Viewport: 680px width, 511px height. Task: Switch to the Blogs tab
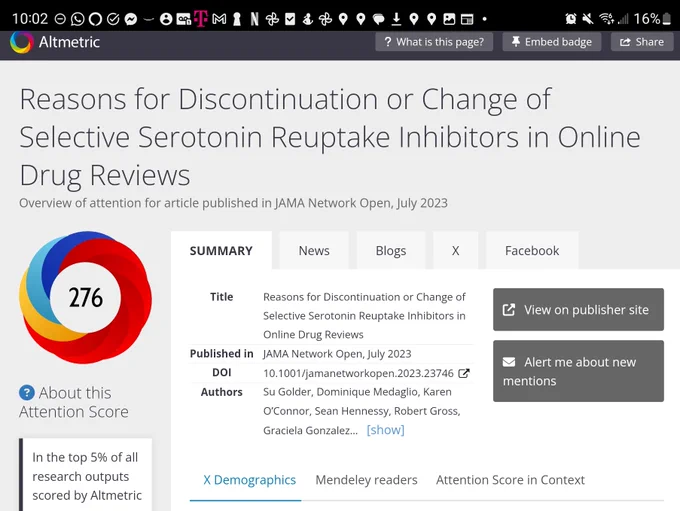coord(391,251)
